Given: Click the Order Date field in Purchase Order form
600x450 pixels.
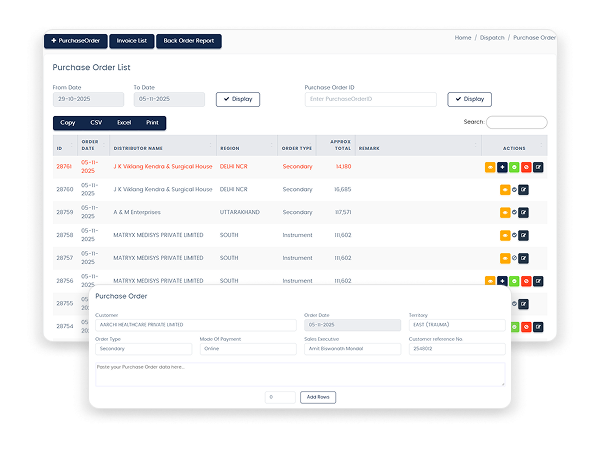Looking at the screenshot, I should [x=352, y=325].
